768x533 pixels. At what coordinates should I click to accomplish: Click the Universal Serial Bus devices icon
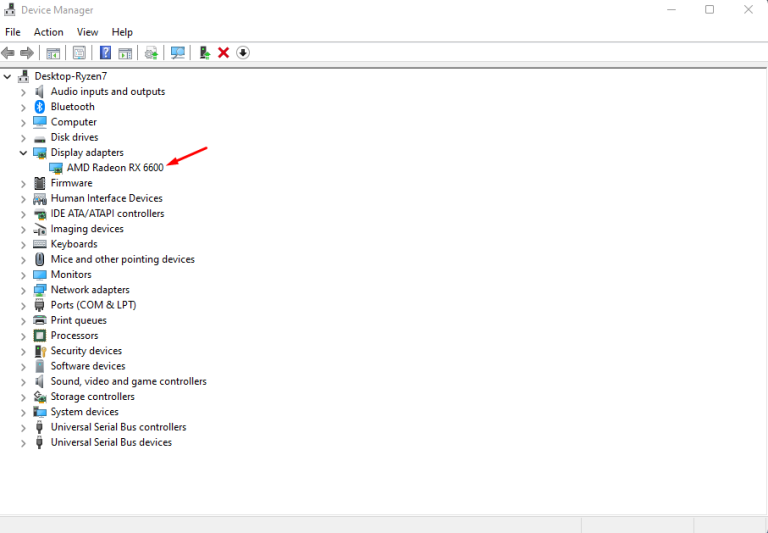(40, 442)
